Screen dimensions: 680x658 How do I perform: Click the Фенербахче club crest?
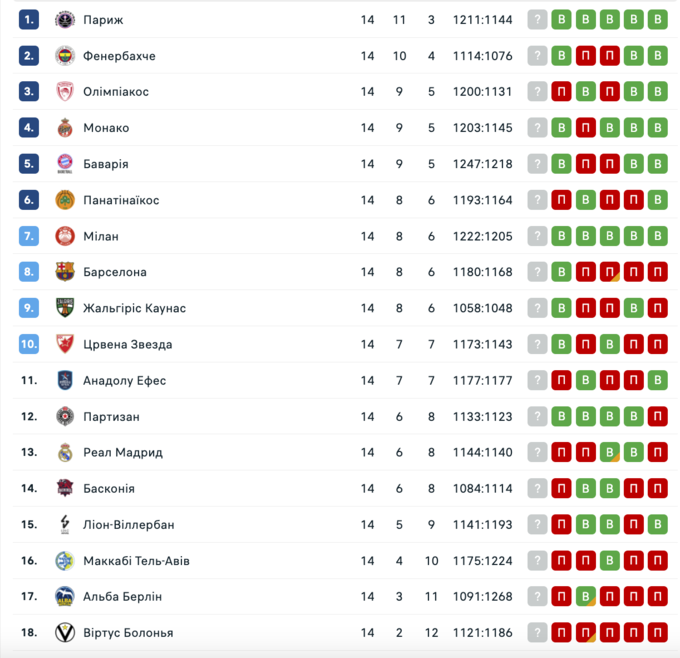[65, 56]
